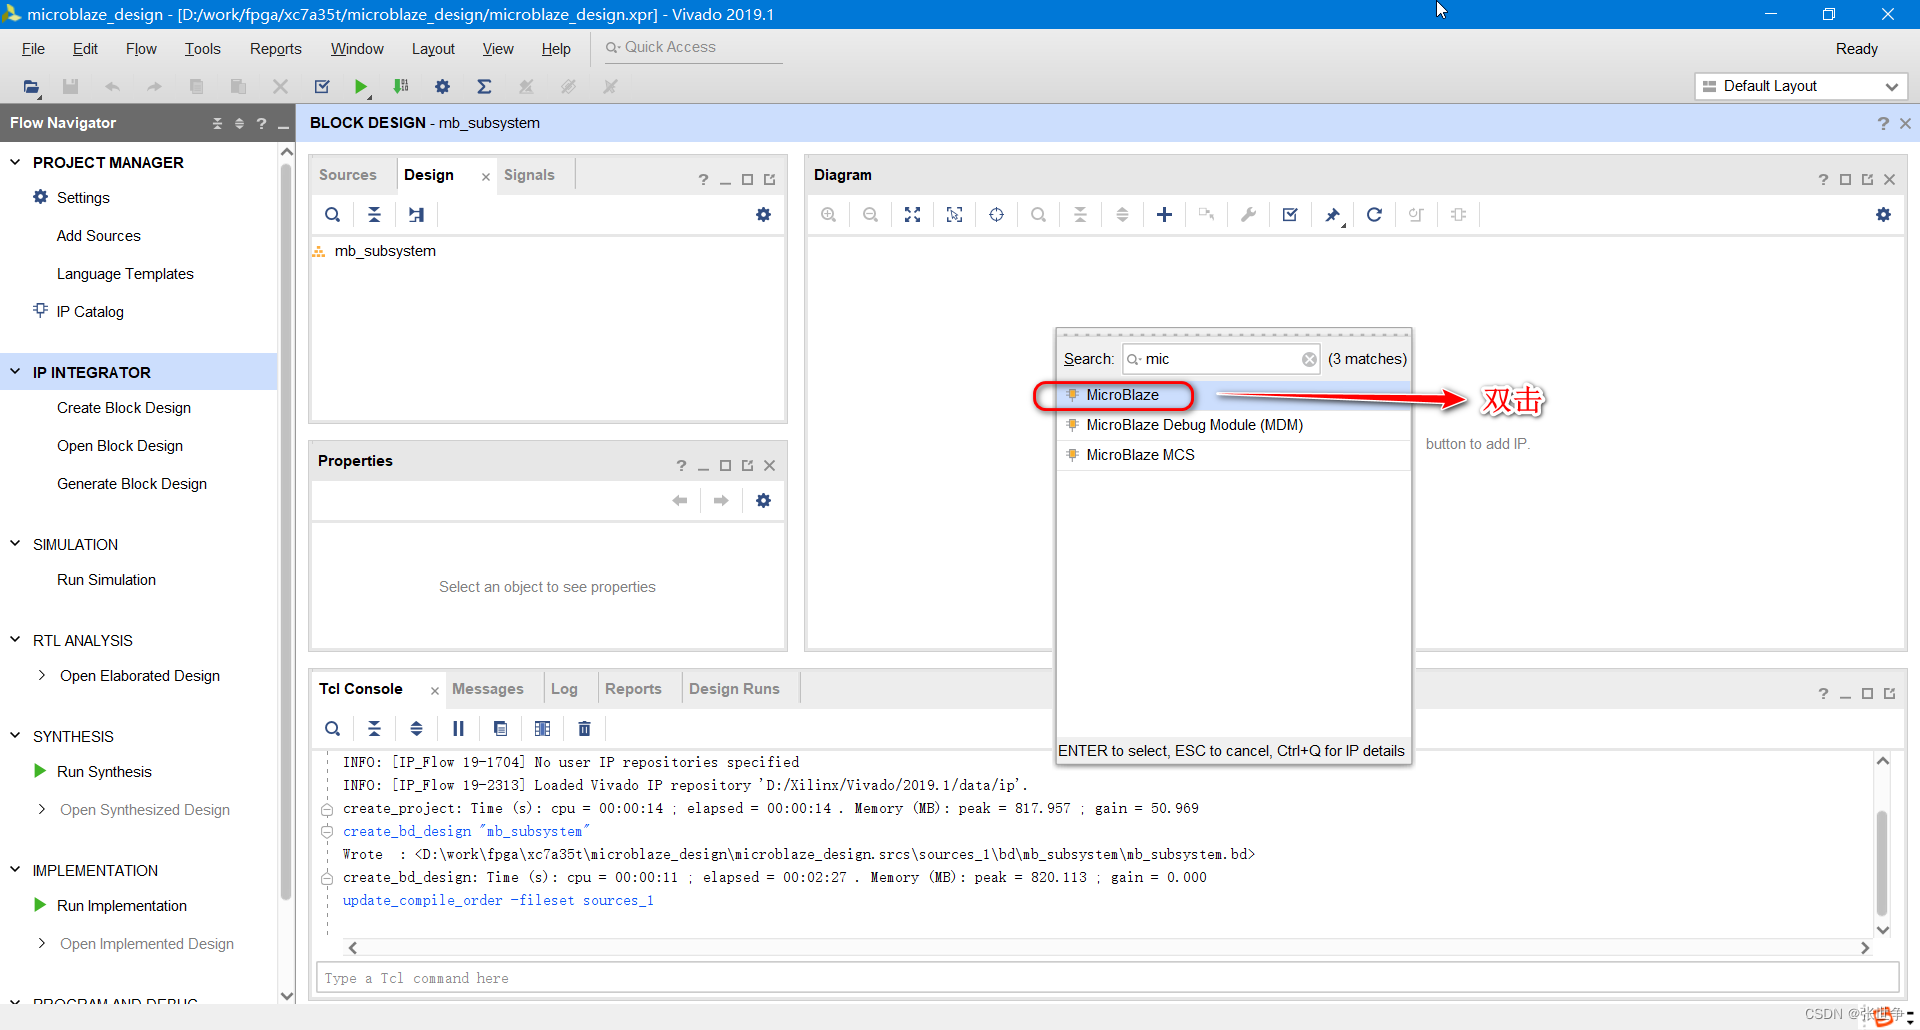The image size is (1920, 1030).
Task: Click the Quick Access search box
Action: pos(693,48)
